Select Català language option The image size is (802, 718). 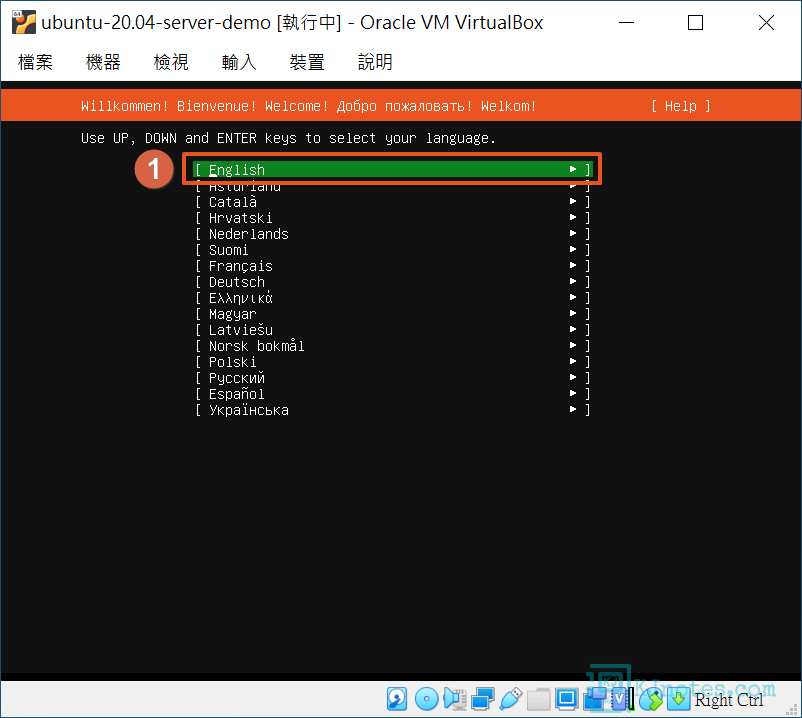392,201
